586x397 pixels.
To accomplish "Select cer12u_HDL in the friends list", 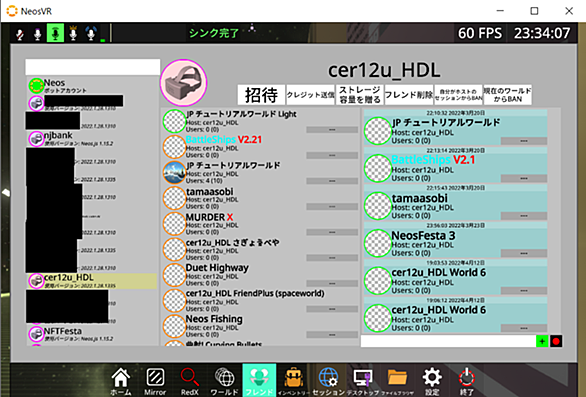I will 92,281.
